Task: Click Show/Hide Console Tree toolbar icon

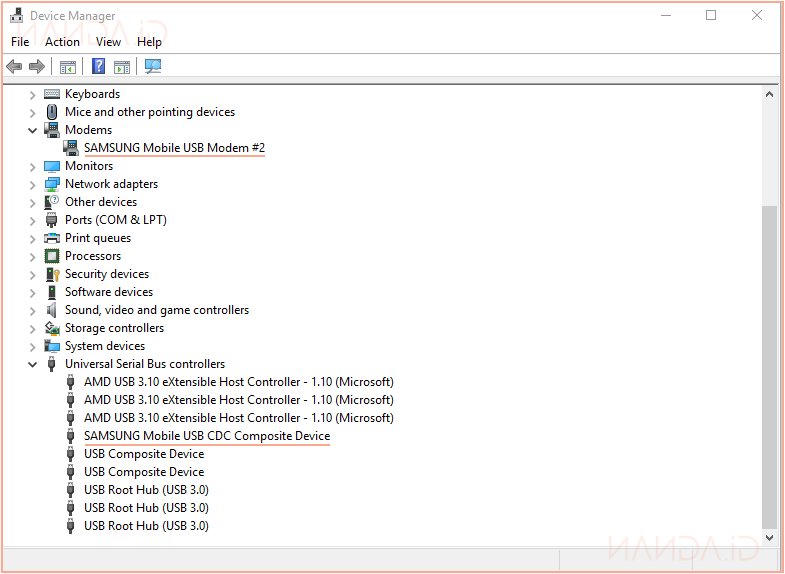Action: pyautogui.click(x=68, y=67)
